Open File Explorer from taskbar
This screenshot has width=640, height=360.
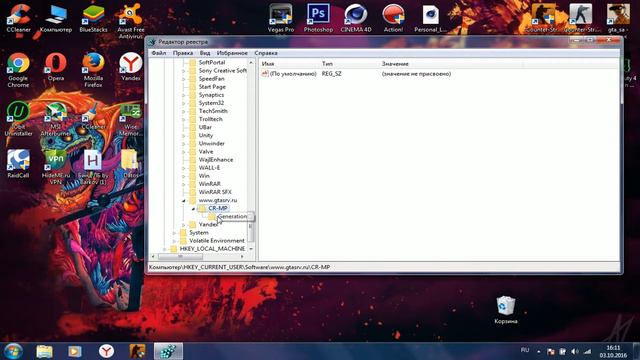tap(44, 351)
